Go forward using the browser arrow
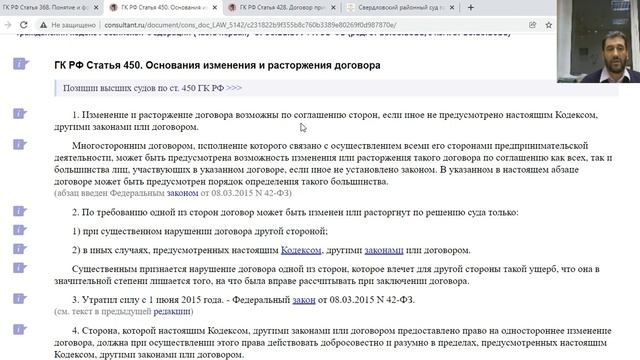Viewport: 640px width, 360px height. 8,25
